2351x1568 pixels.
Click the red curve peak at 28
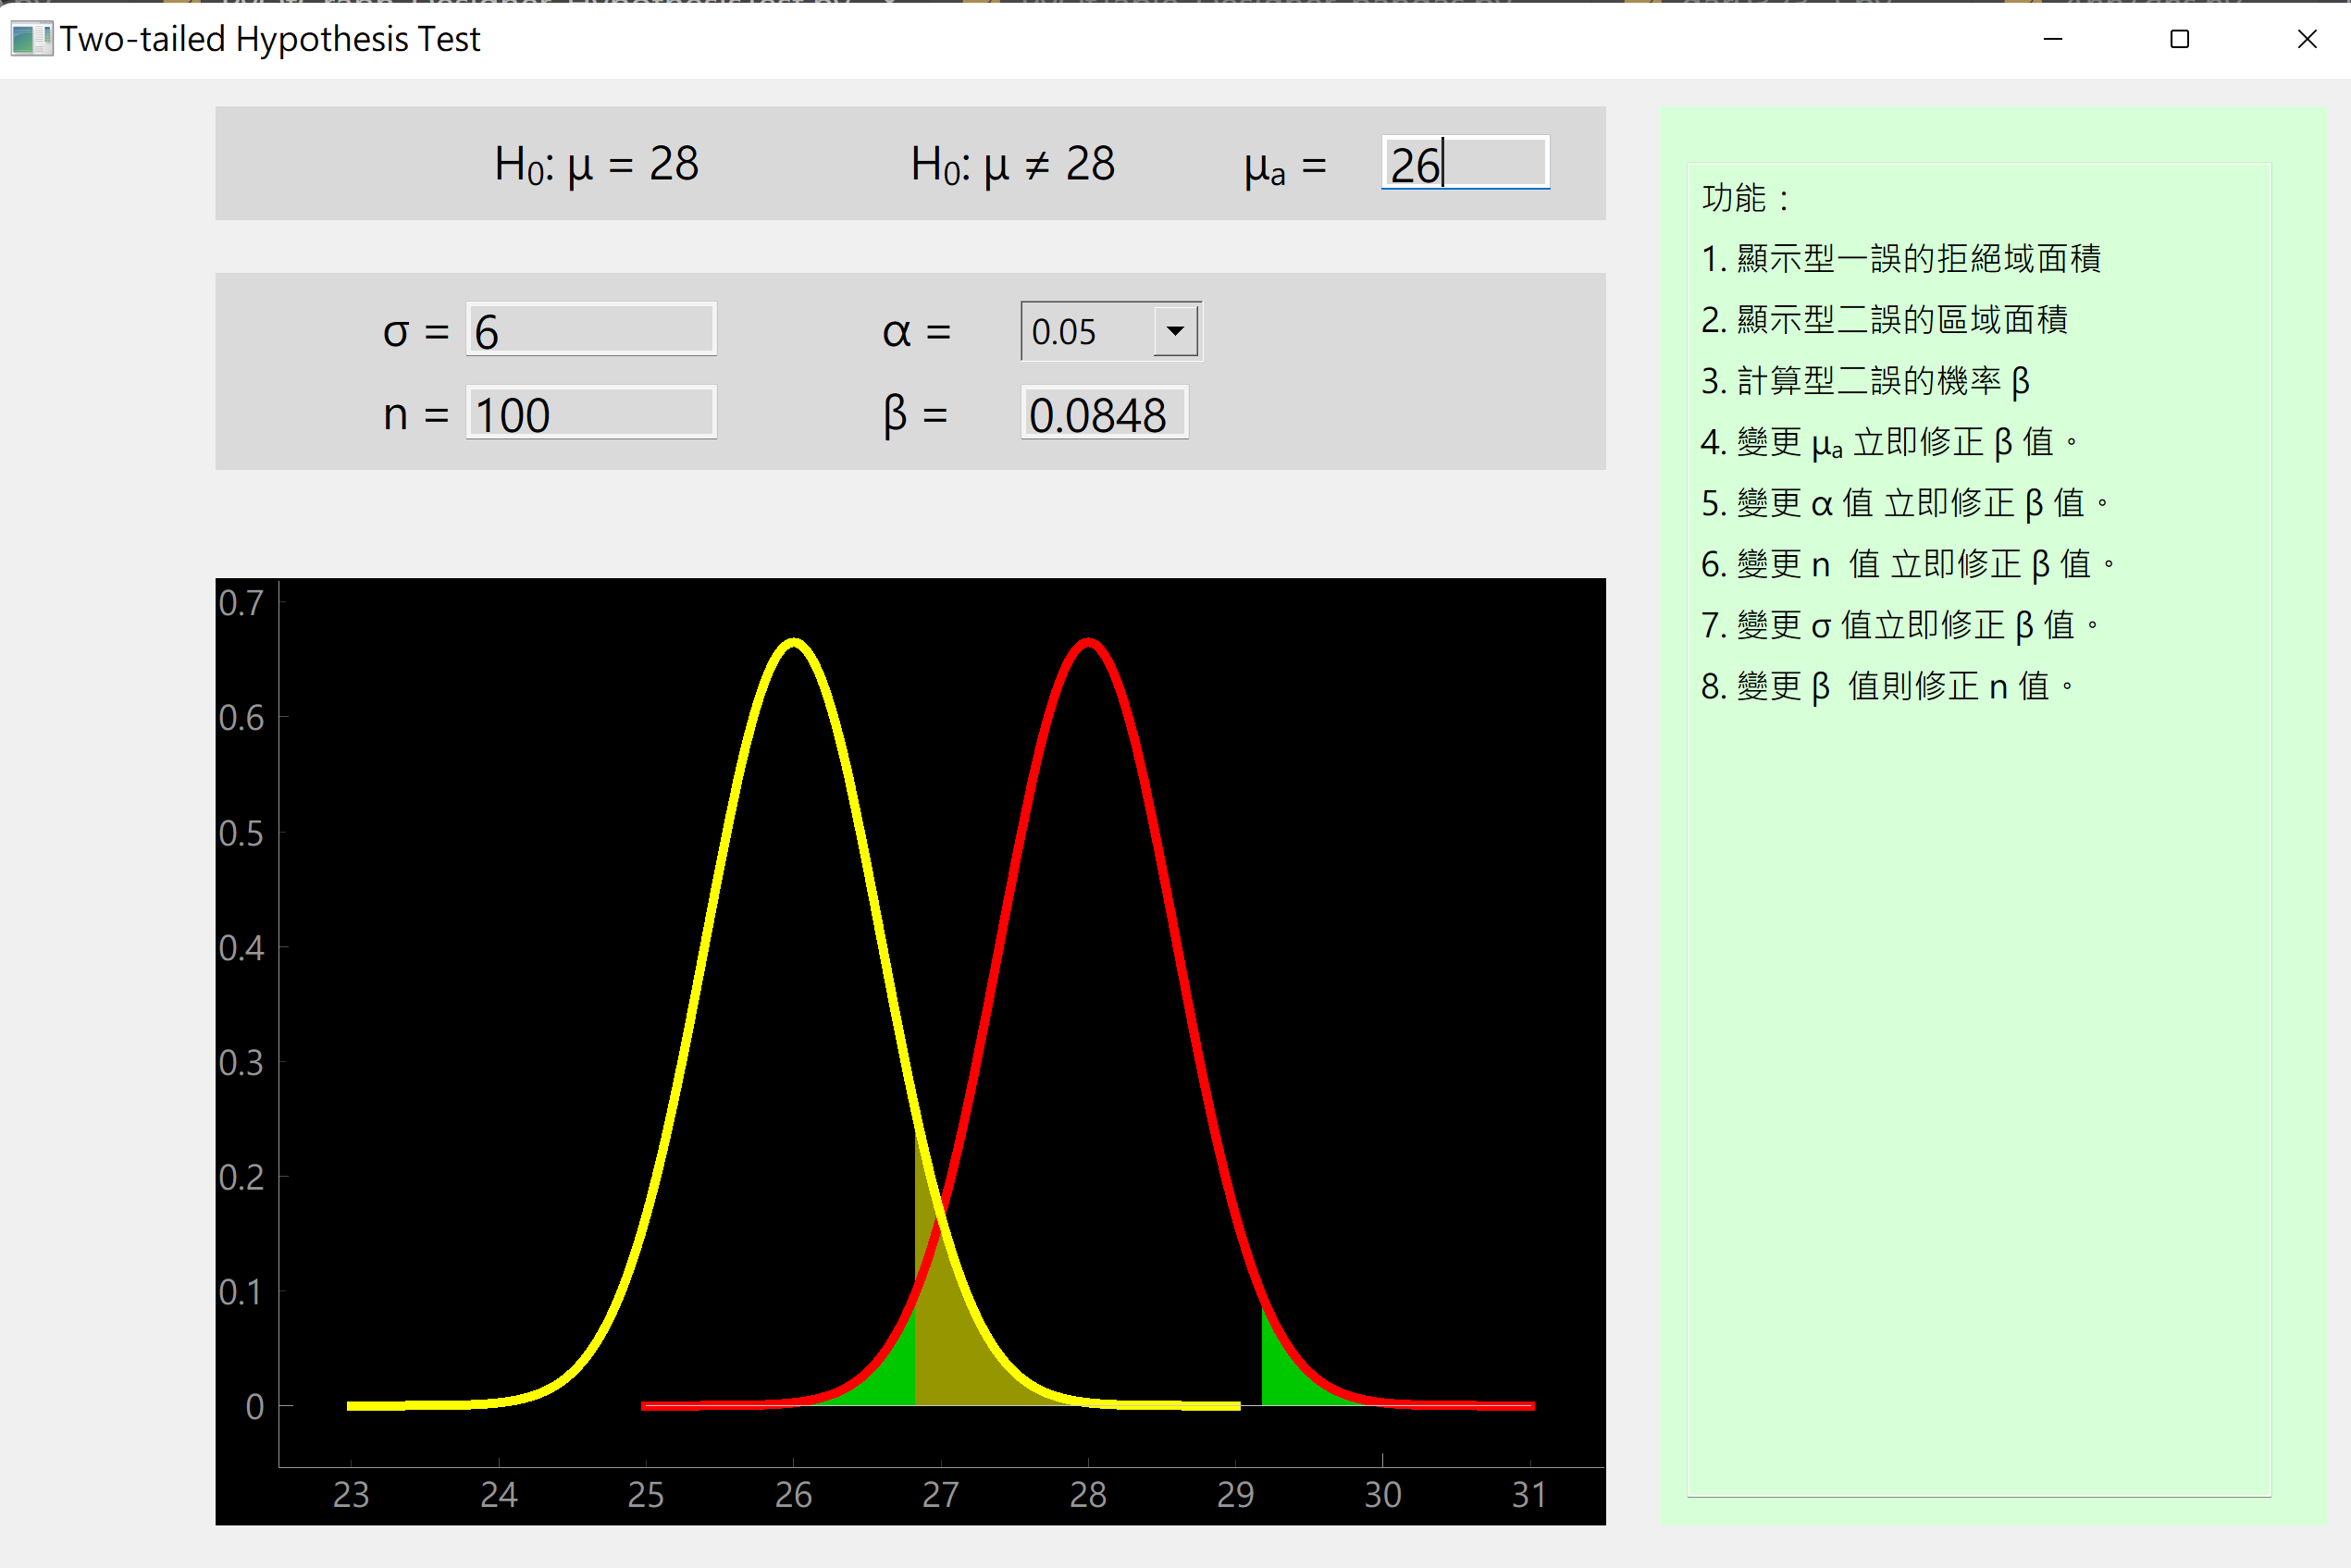[1088, 641]
